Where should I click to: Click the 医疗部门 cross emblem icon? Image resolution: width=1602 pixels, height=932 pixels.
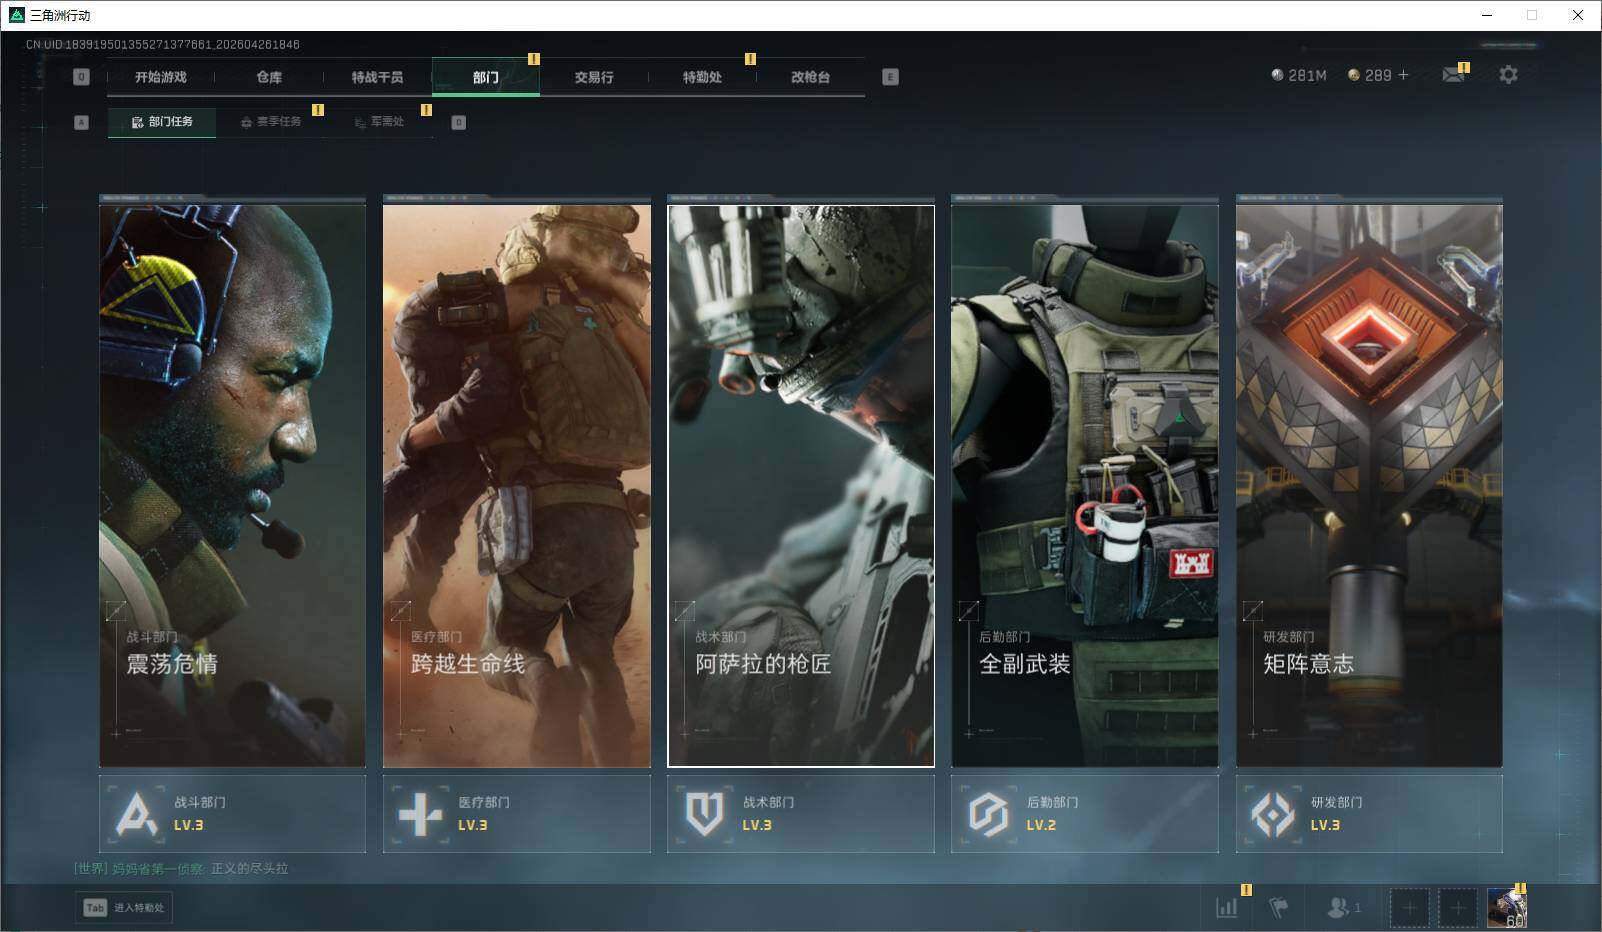click(420, 814)
